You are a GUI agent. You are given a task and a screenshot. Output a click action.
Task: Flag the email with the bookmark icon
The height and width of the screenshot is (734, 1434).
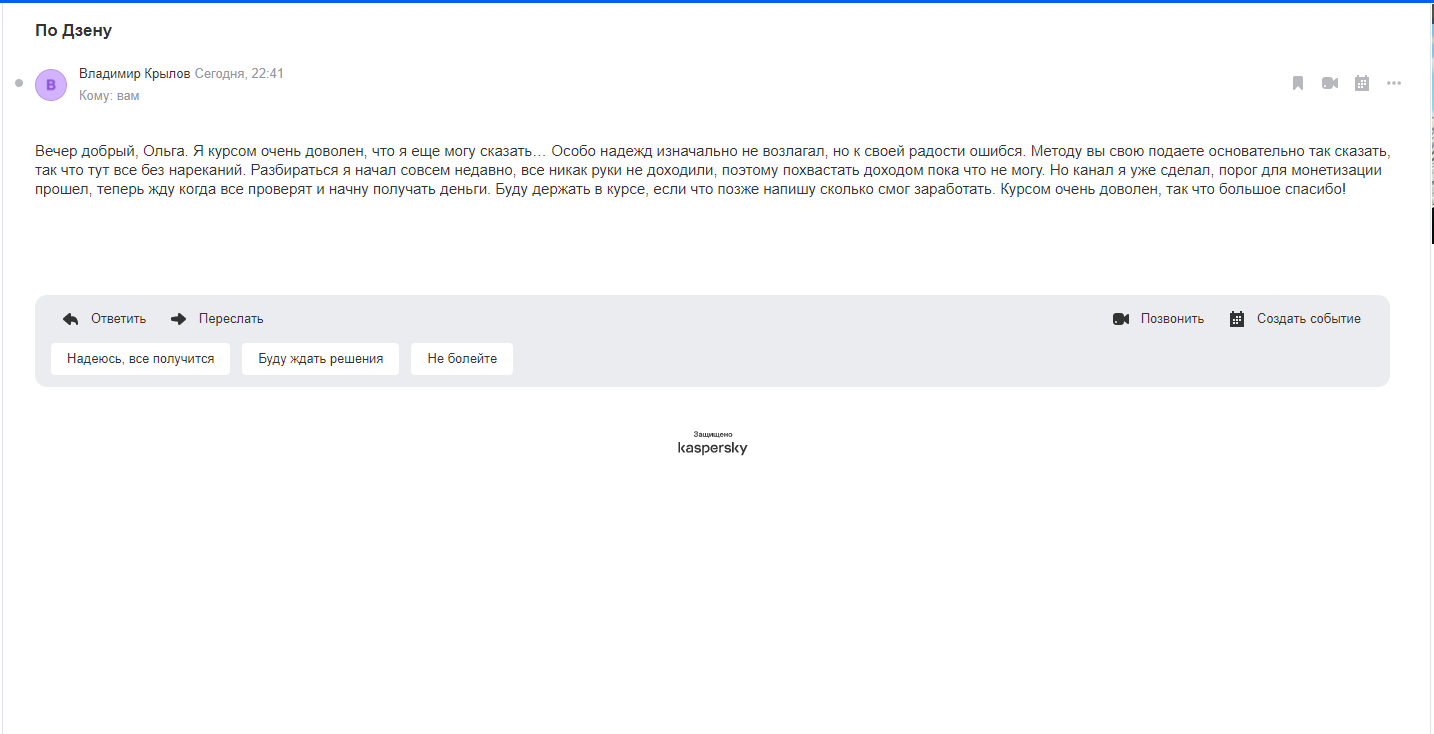click(1297, 83)
